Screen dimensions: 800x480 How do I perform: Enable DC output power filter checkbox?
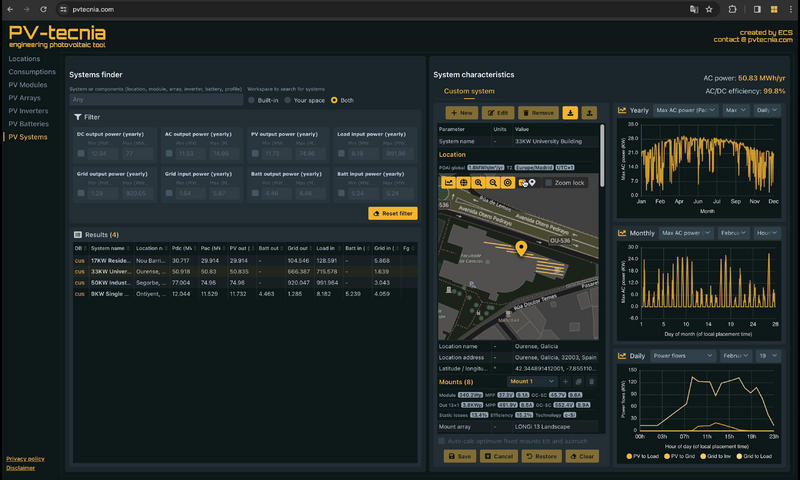(81, 153)
